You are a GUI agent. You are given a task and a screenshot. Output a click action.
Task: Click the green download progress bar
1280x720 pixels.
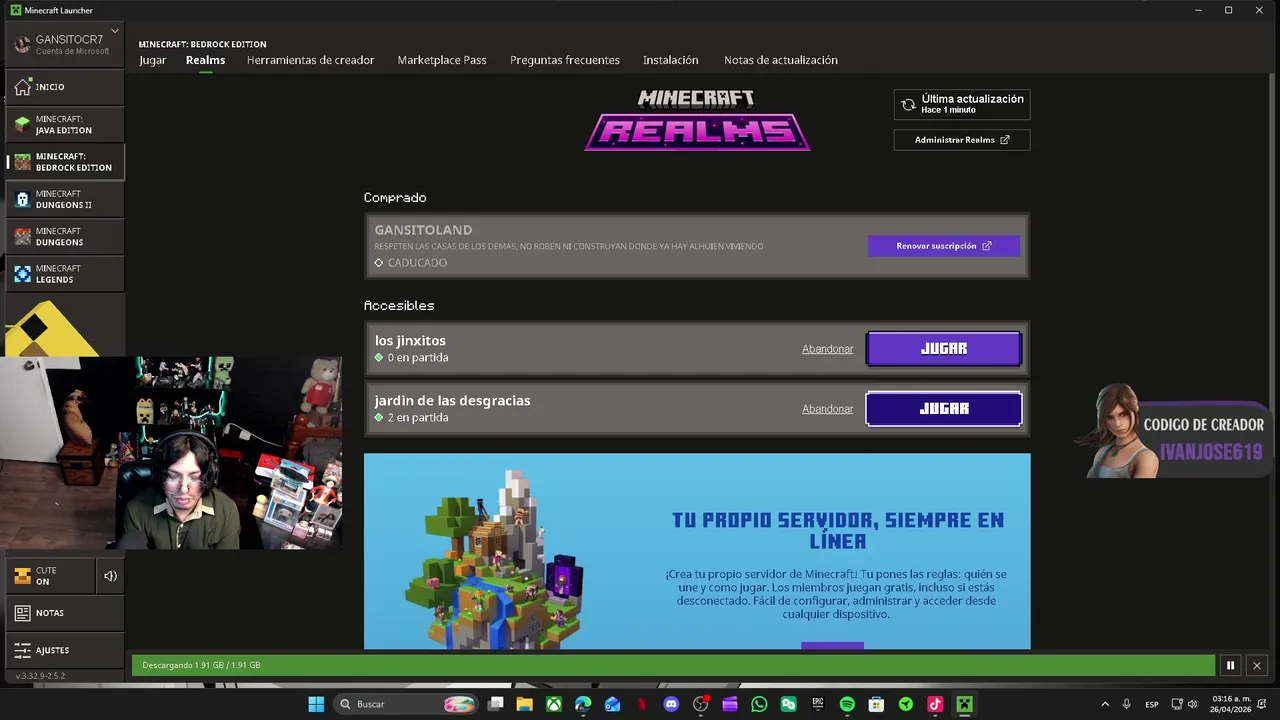(x=673, y=665)
